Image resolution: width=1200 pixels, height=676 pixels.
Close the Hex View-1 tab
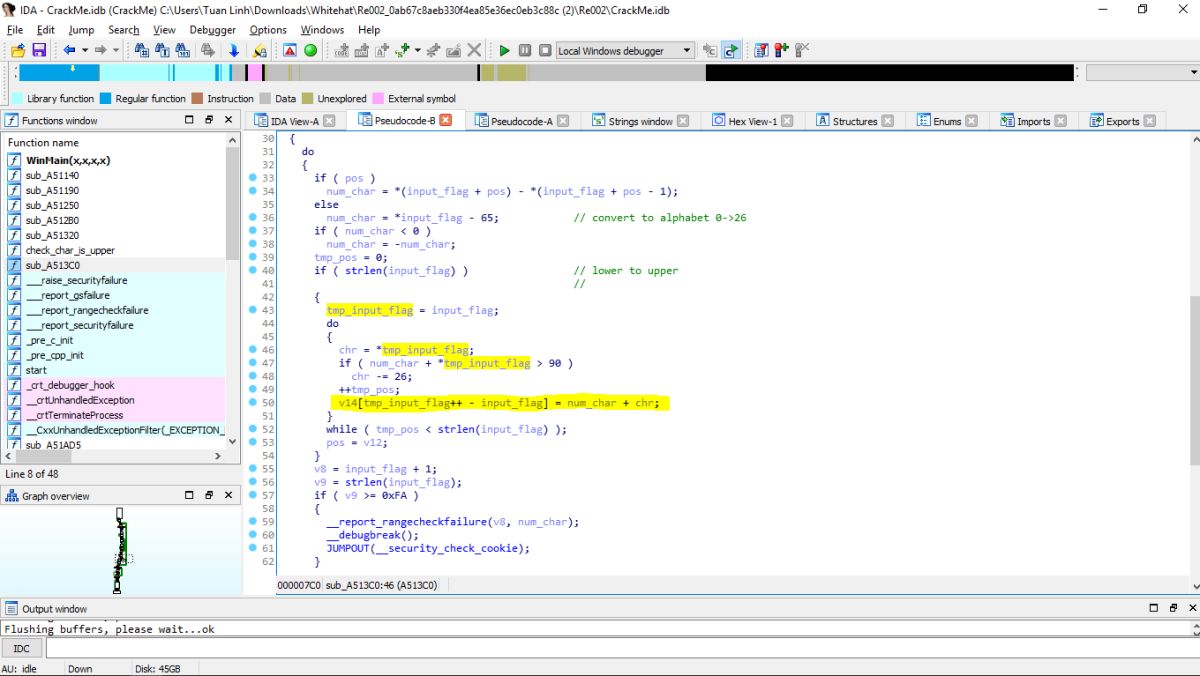coord(787,121)
